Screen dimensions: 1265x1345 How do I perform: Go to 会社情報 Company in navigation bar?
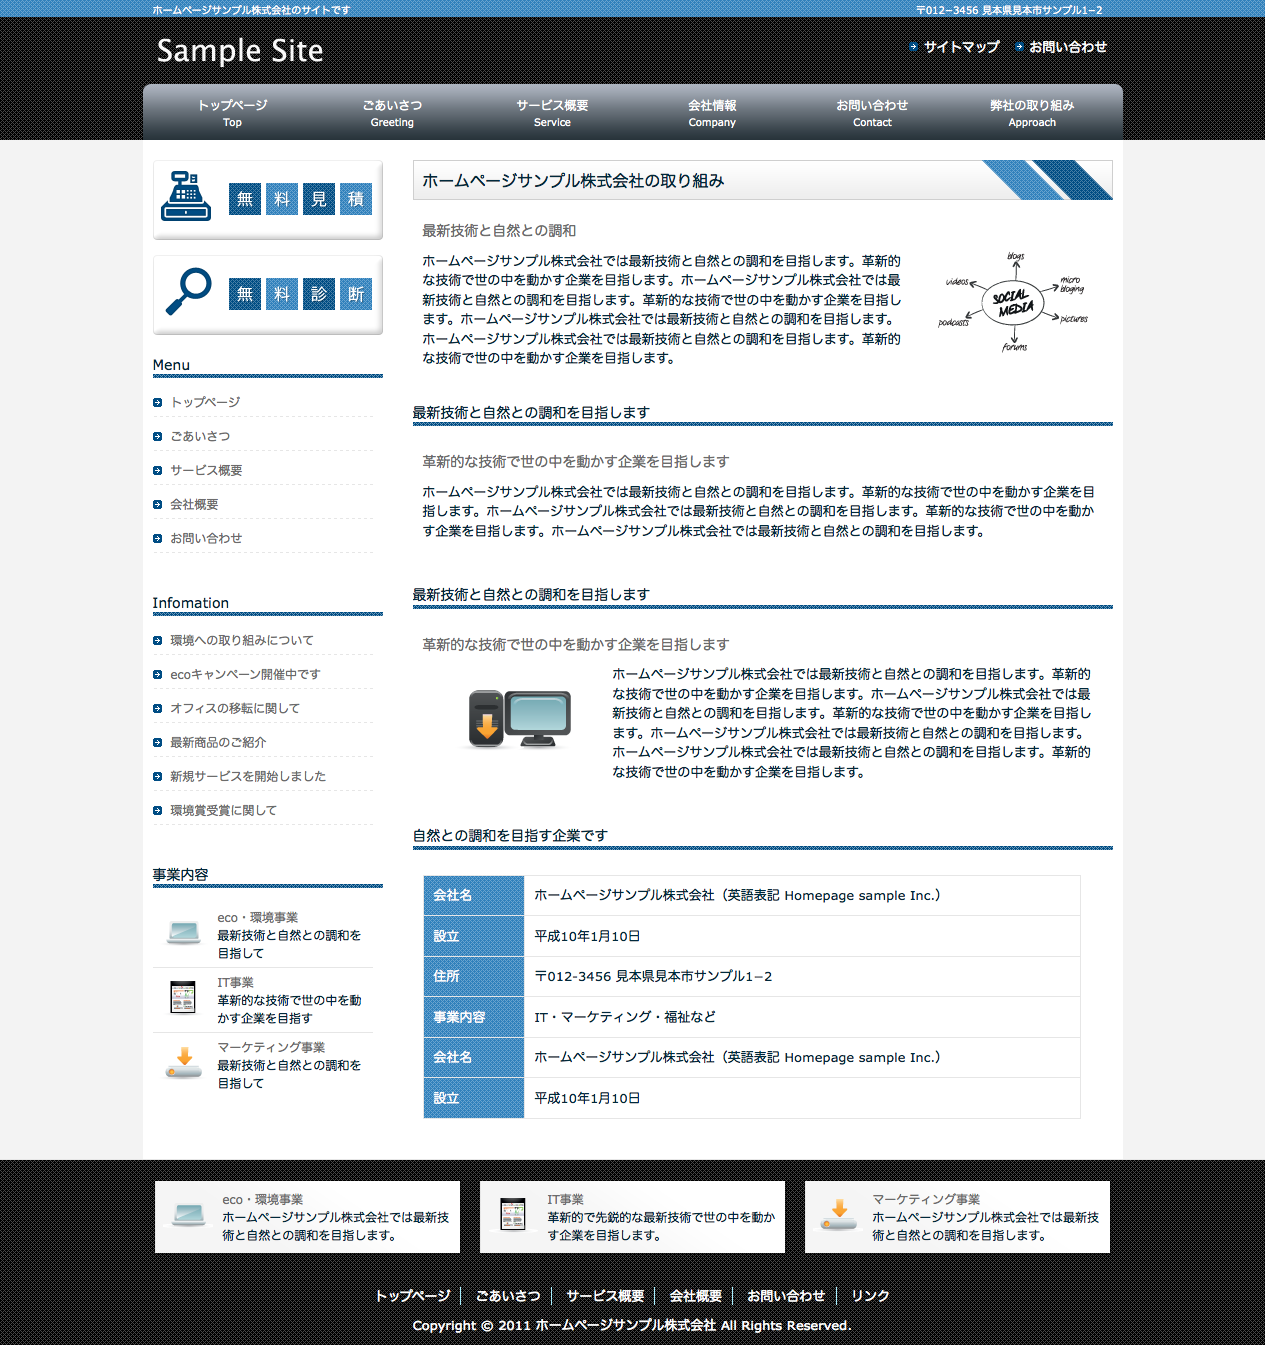pyautogui.click(x=712, y=113)
